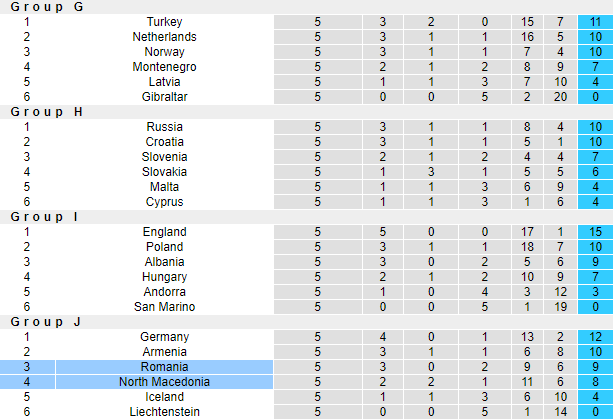Click the Group G header

[47, 7]
